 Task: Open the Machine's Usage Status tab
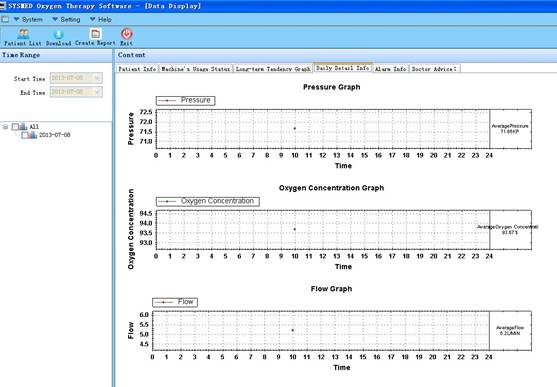196,69
